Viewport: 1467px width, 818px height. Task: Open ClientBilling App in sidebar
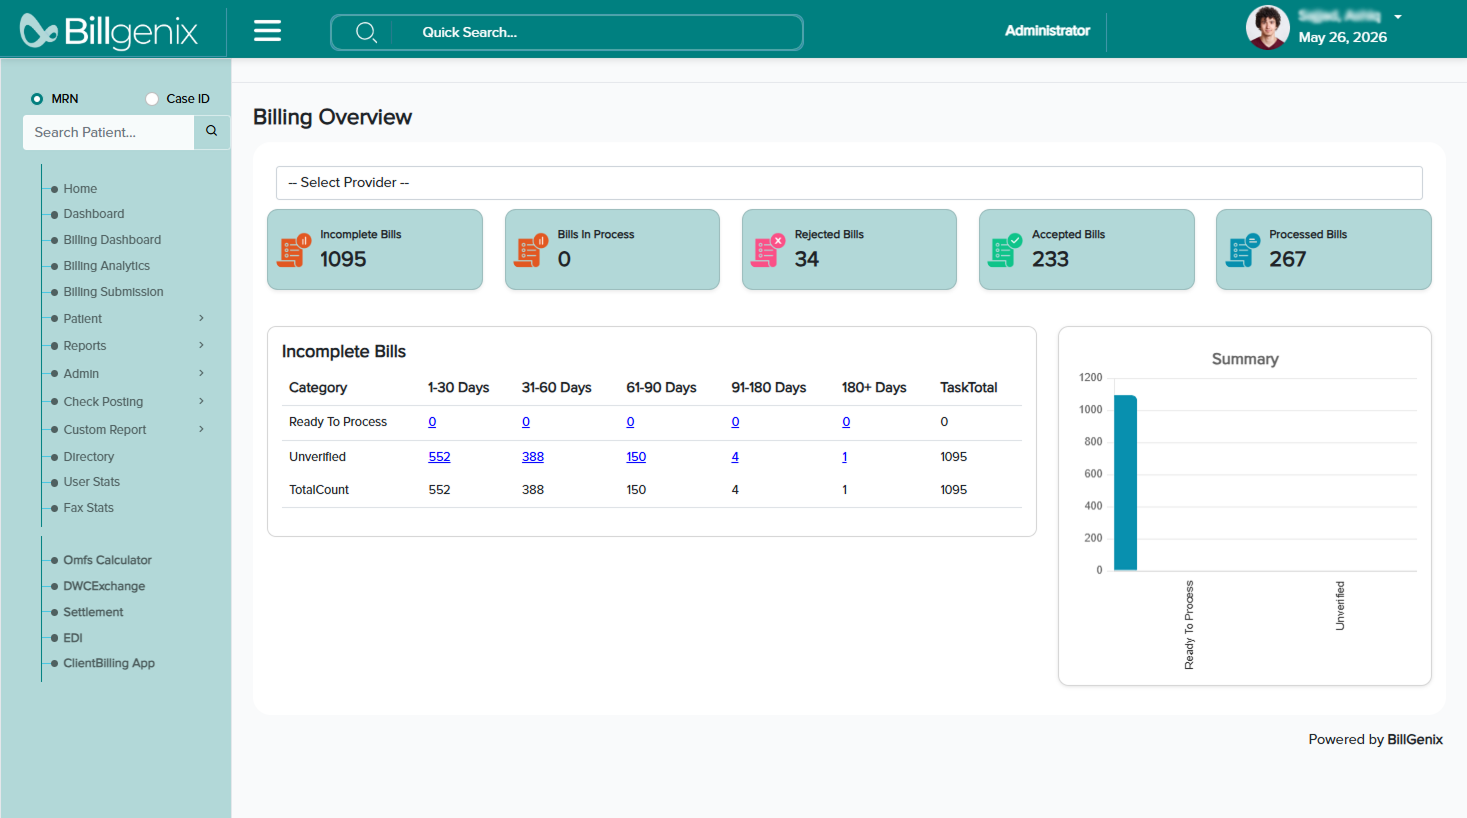[x=109, y=663]
